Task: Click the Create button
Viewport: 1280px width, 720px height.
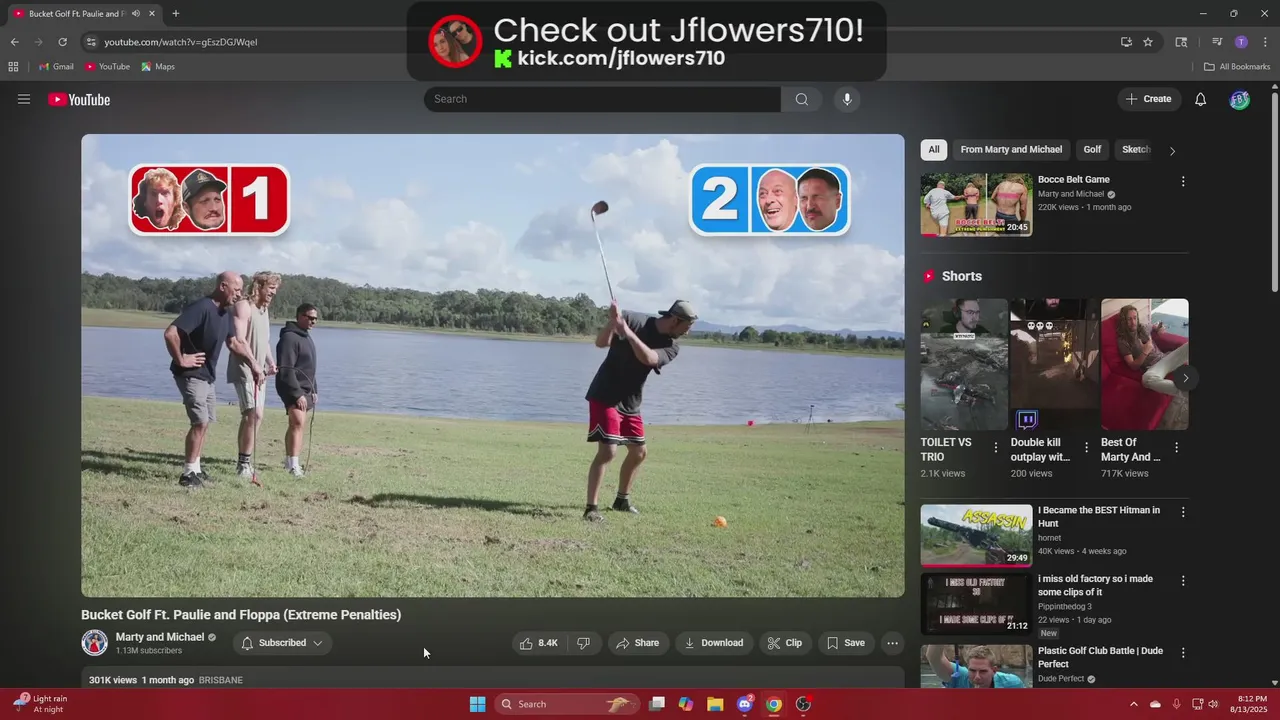Action: pyautogui.click(x=1148, y=99)
